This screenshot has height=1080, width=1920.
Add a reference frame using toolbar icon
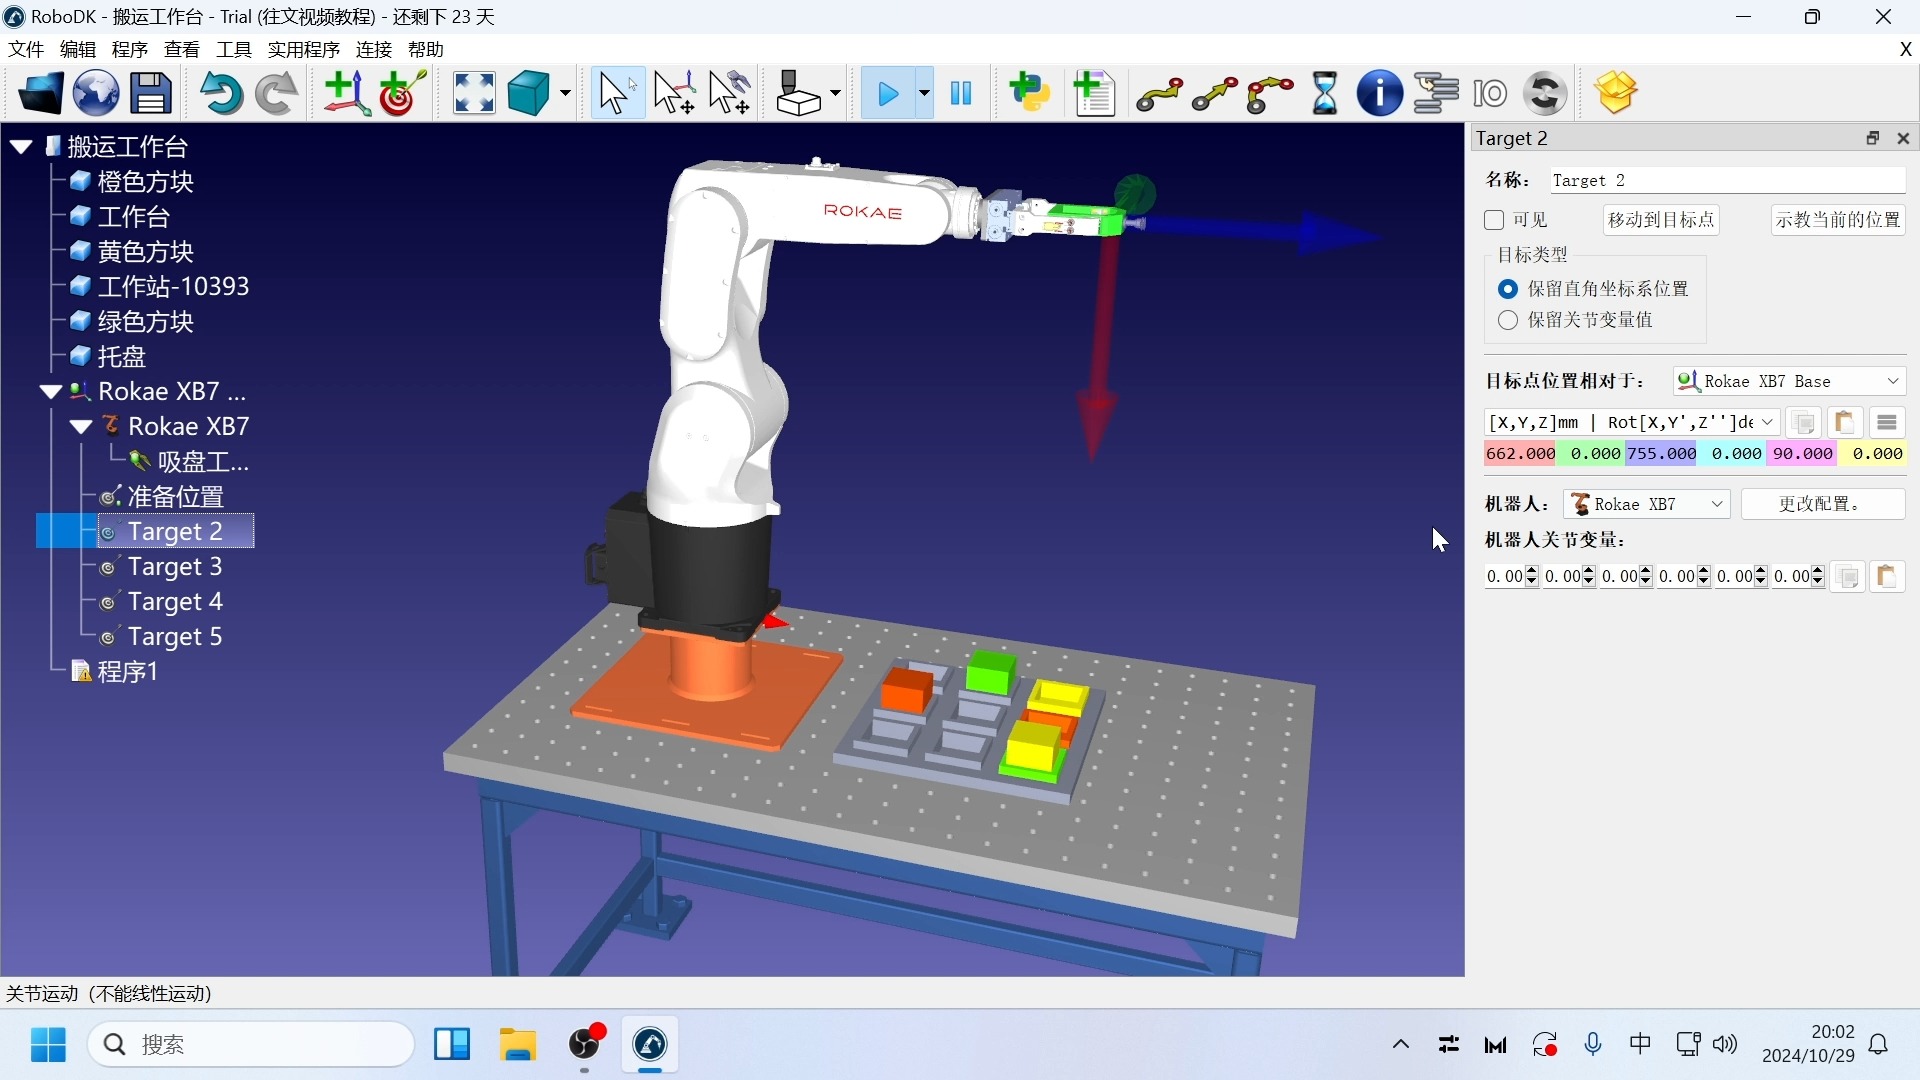tap(346, 94)
